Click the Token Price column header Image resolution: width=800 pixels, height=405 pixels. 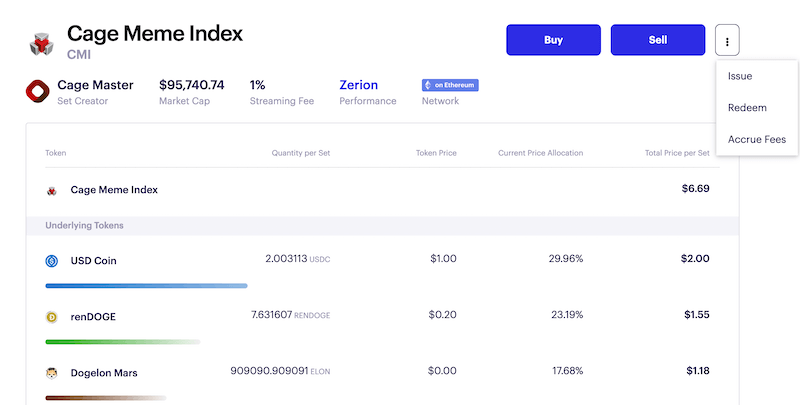click(x=436, y=153)
